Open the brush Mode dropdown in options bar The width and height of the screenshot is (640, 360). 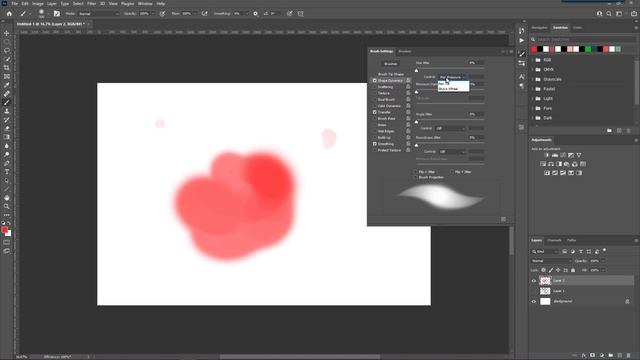pyautogui.click(x=98, y=13)
